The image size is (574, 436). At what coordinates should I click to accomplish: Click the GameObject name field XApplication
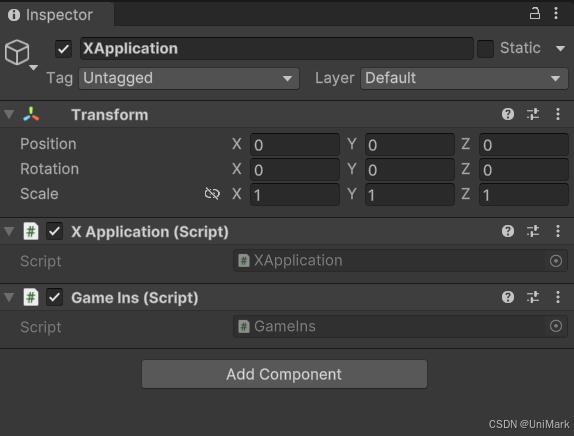click(x=277, y=48)
